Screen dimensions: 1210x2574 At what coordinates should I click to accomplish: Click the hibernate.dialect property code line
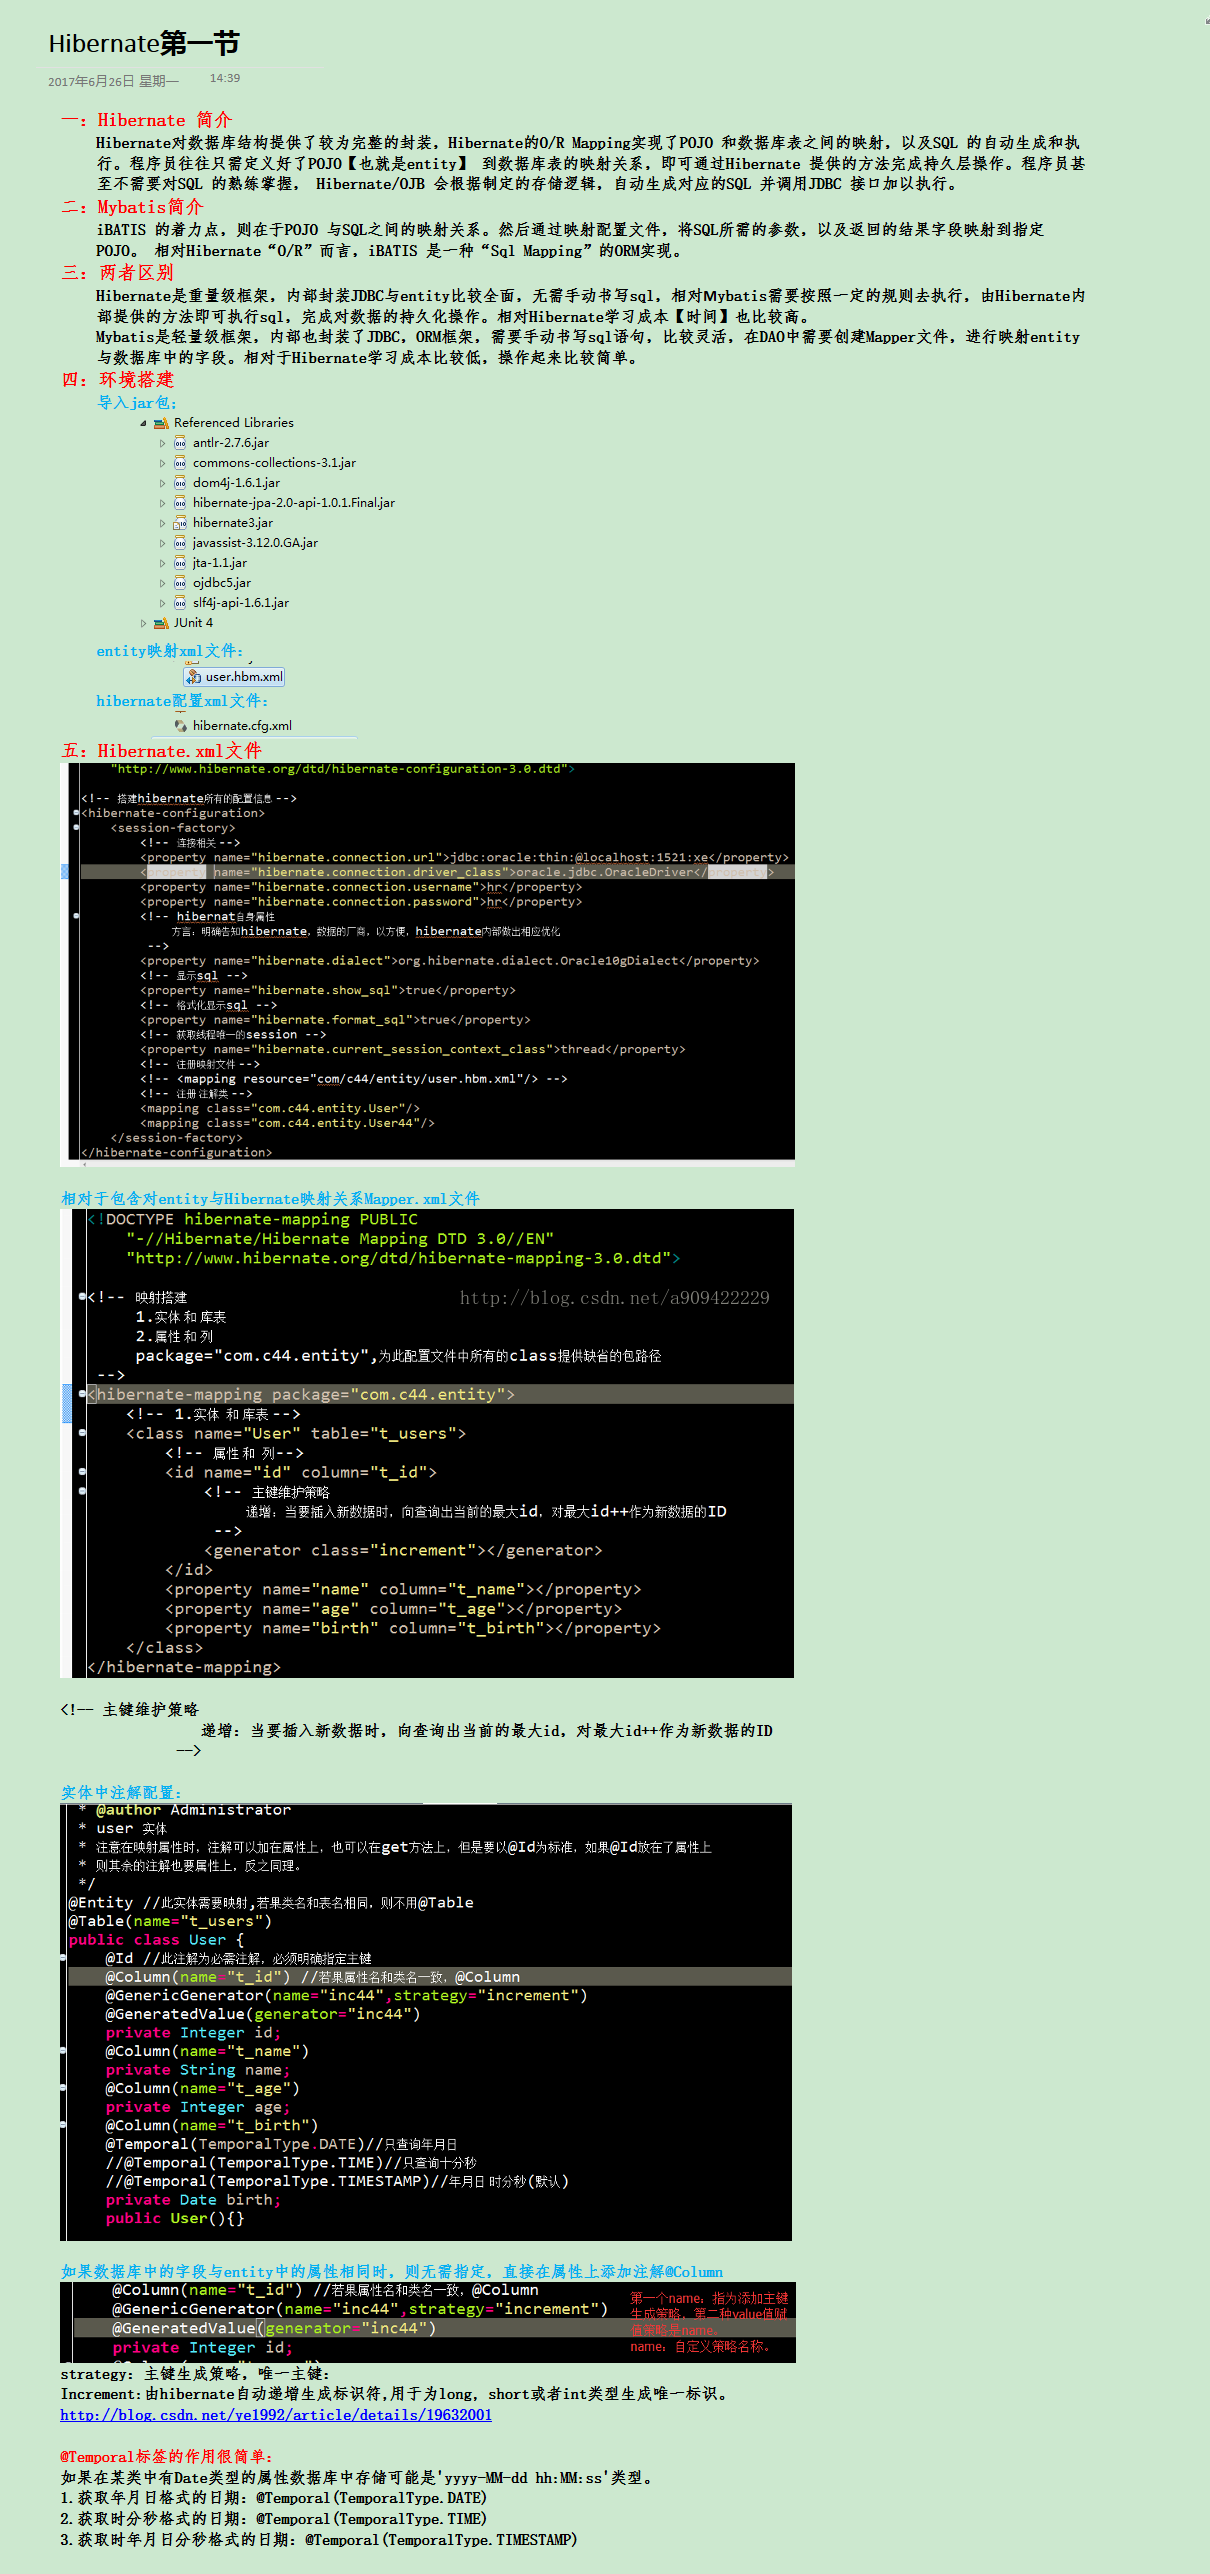(x=450, y=961)
